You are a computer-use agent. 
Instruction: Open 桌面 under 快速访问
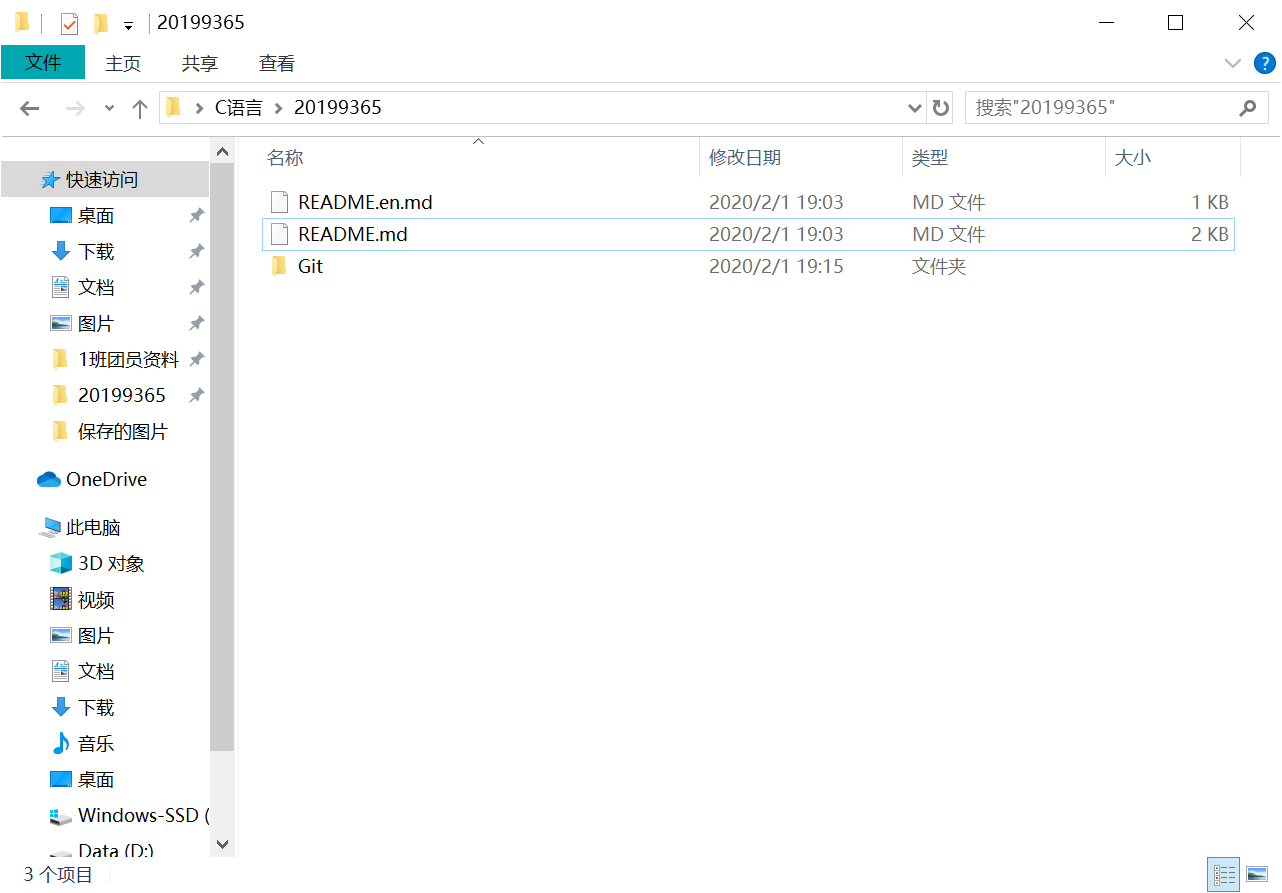(x=96, y=216)
